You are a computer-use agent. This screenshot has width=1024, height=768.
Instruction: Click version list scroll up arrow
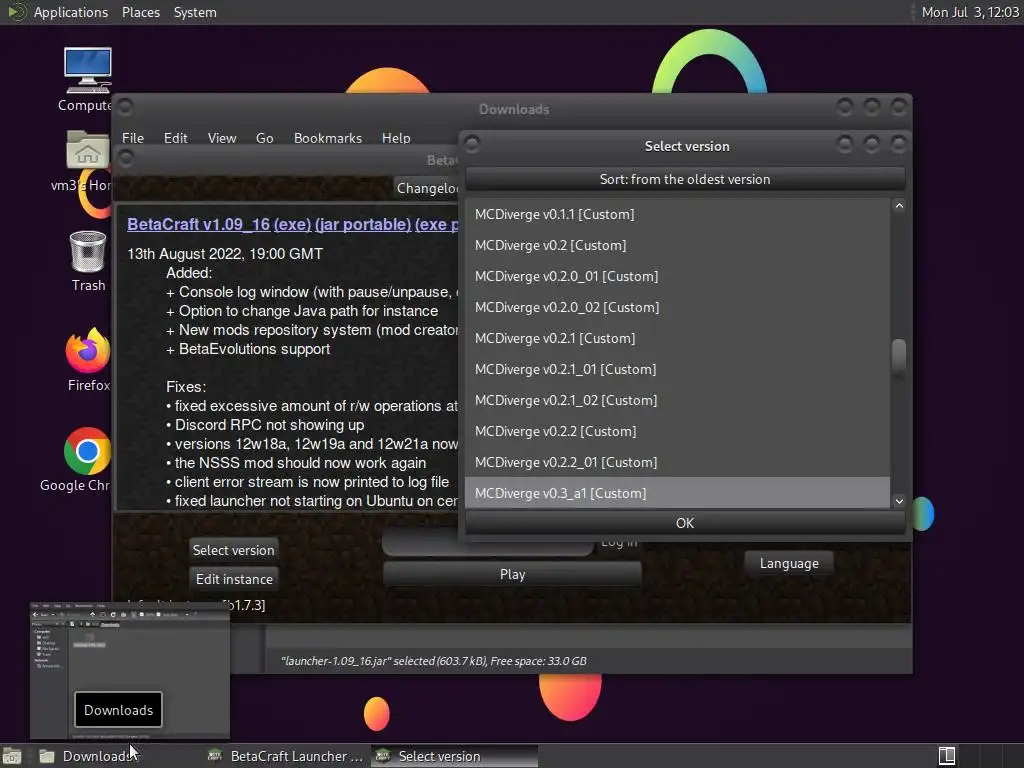pyautogui.click(x=899, y=206)
